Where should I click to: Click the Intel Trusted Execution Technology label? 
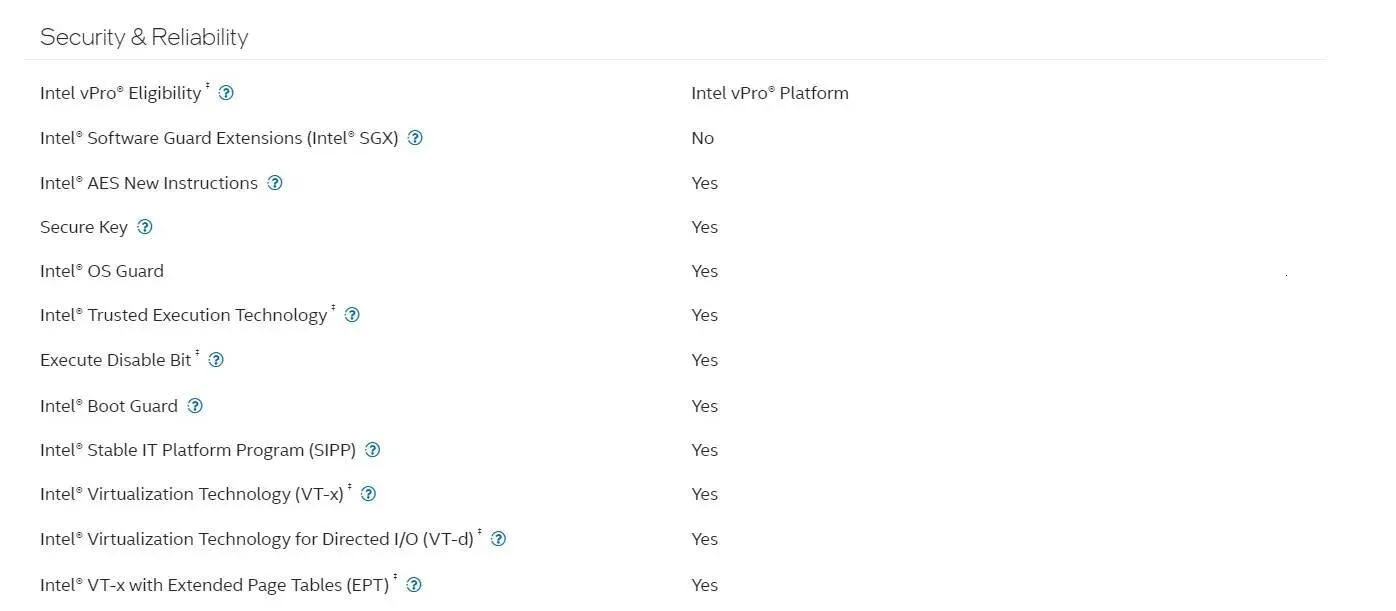pos(184,315)
